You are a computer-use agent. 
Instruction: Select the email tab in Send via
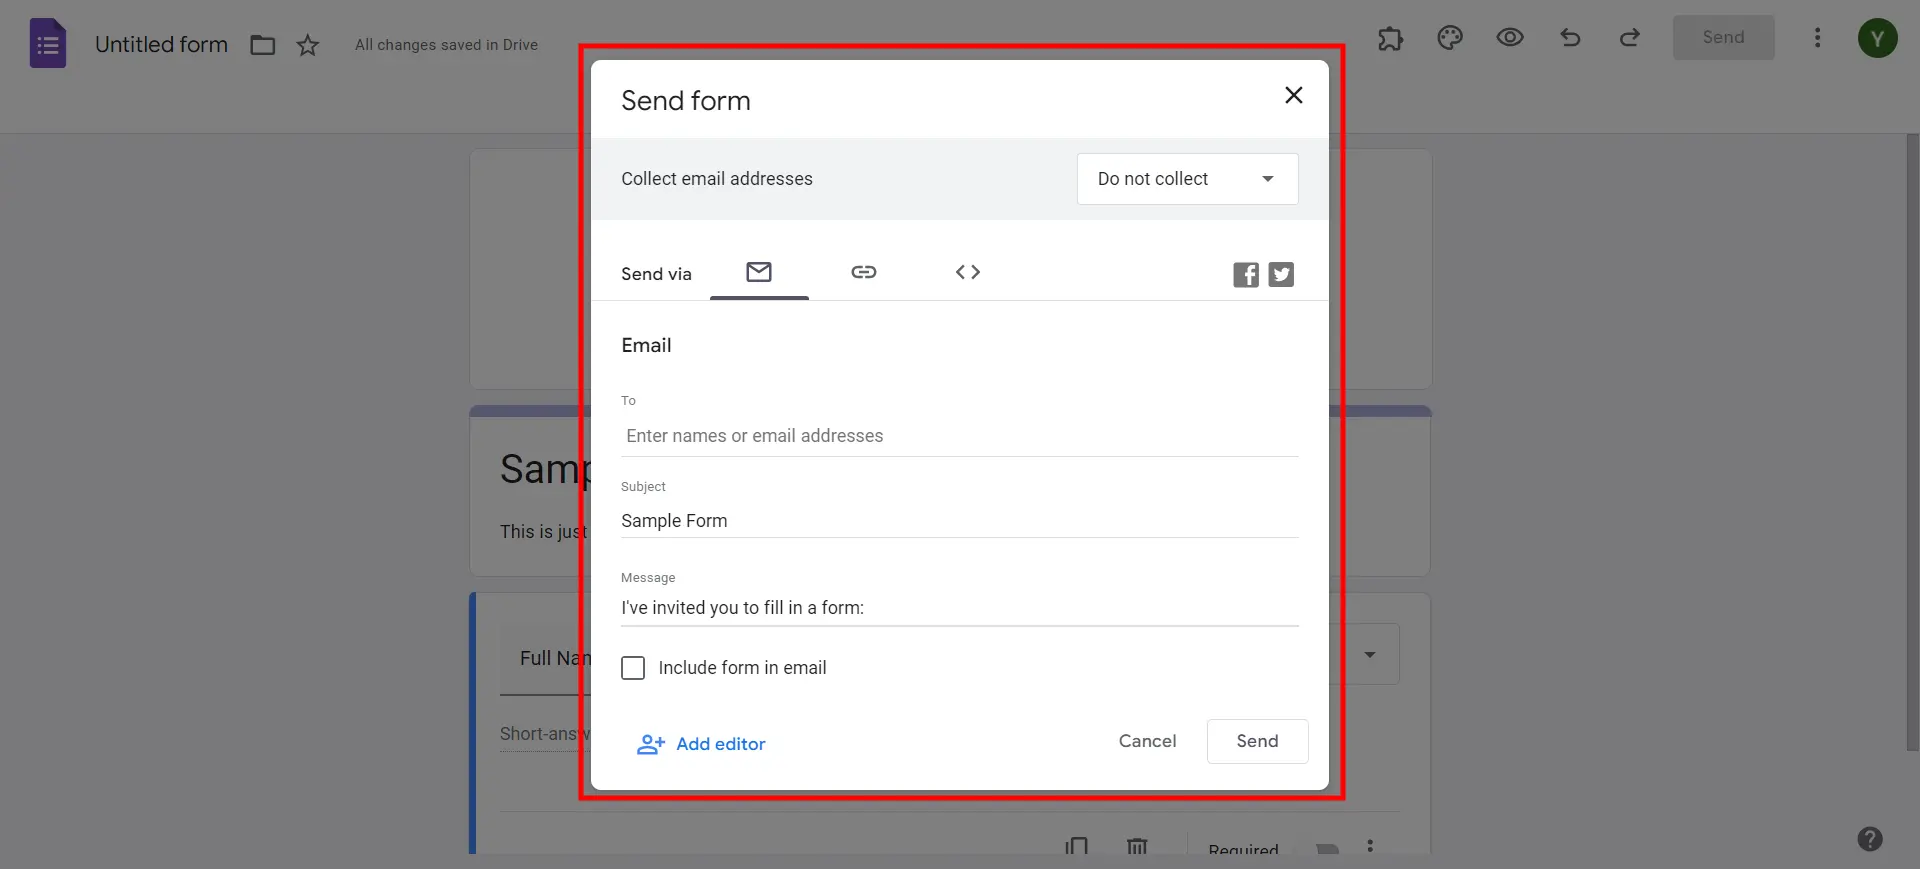(759, 272)
